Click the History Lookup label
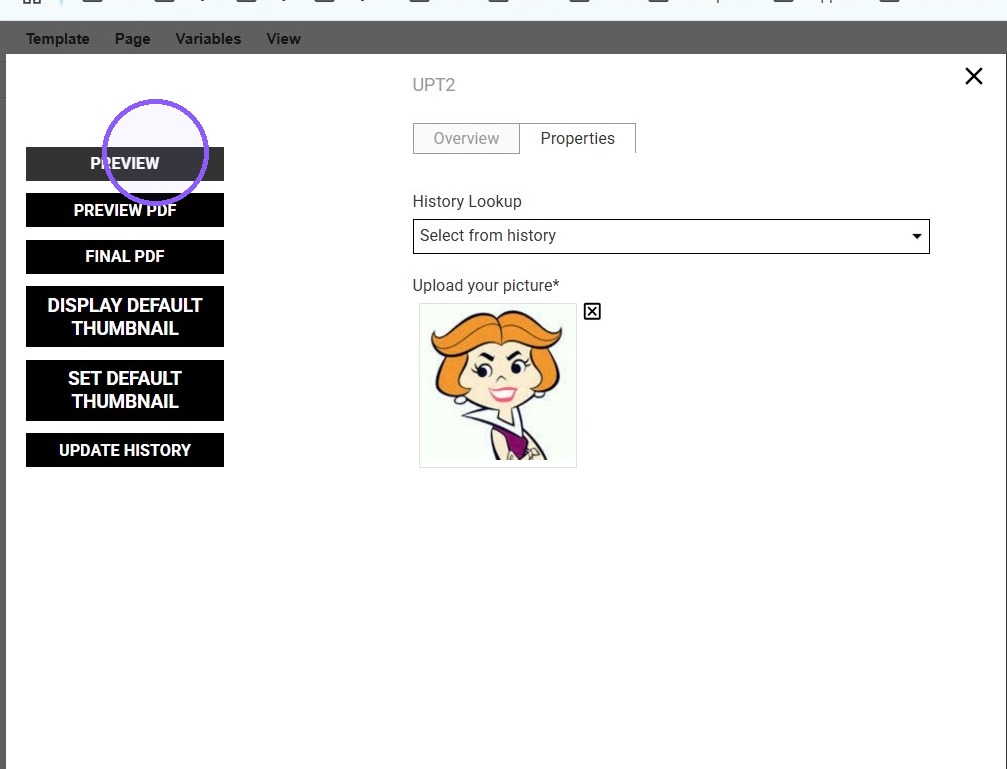Image resolution: width=1007 pixels, height=769 pixels. (x=467, y=201)
